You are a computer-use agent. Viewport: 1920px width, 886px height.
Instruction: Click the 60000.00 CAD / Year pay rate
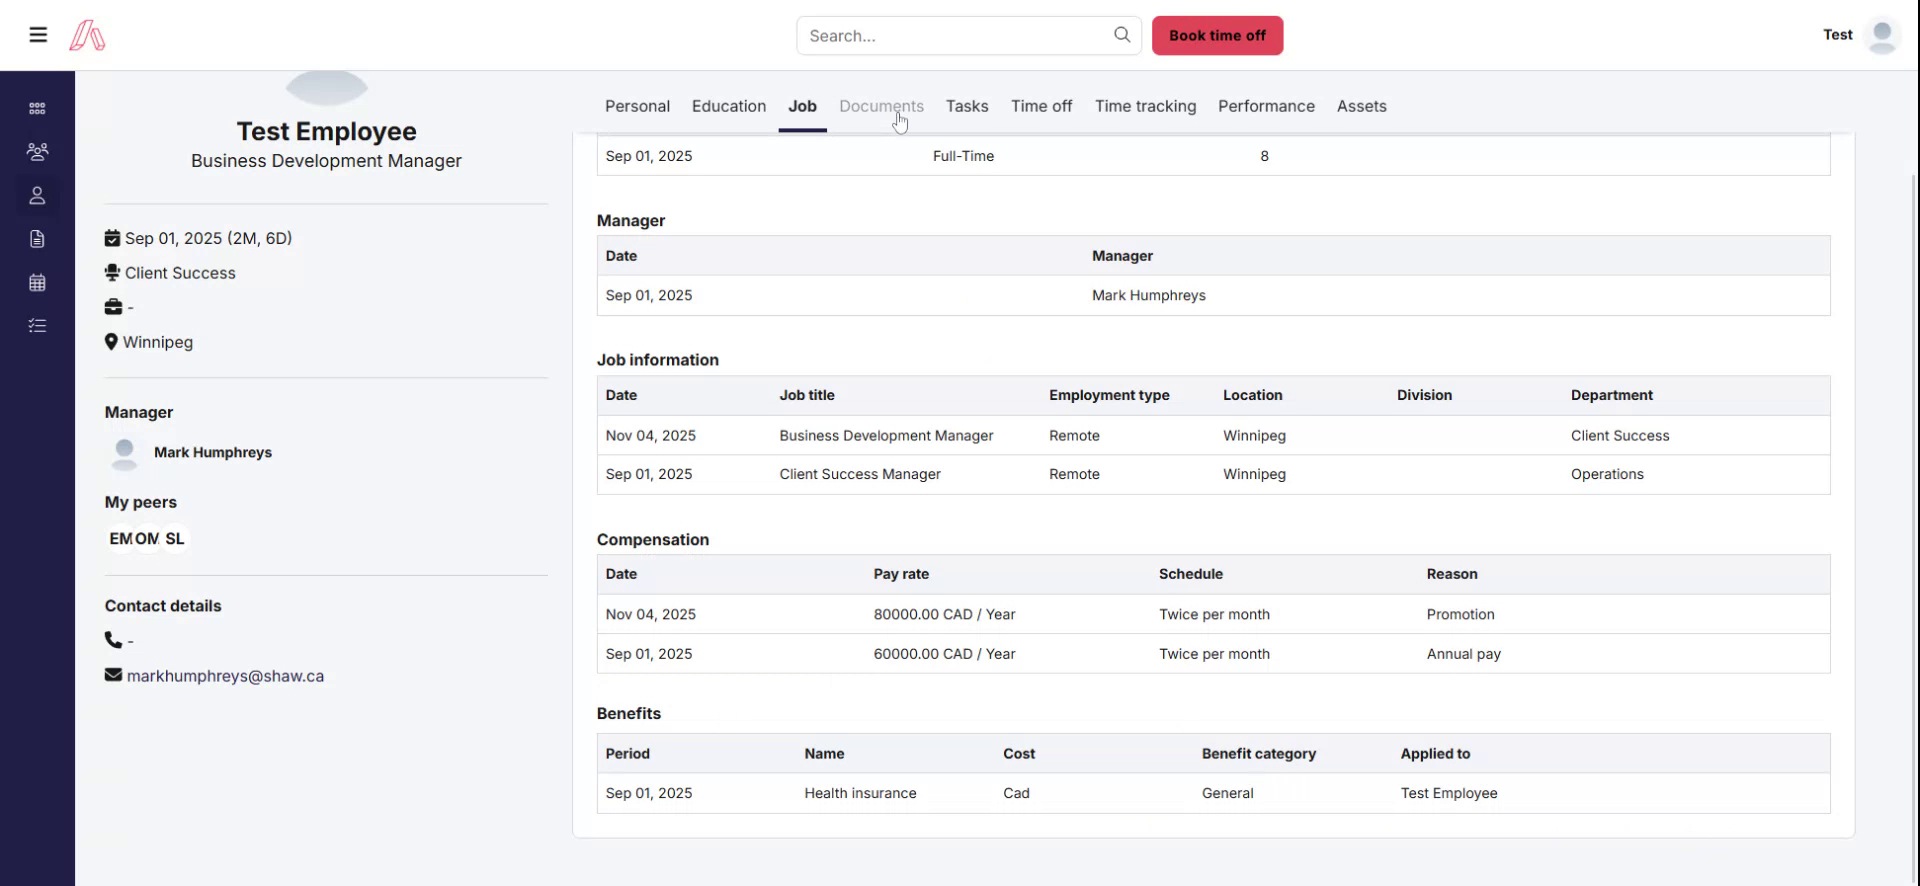click(944, 654)
